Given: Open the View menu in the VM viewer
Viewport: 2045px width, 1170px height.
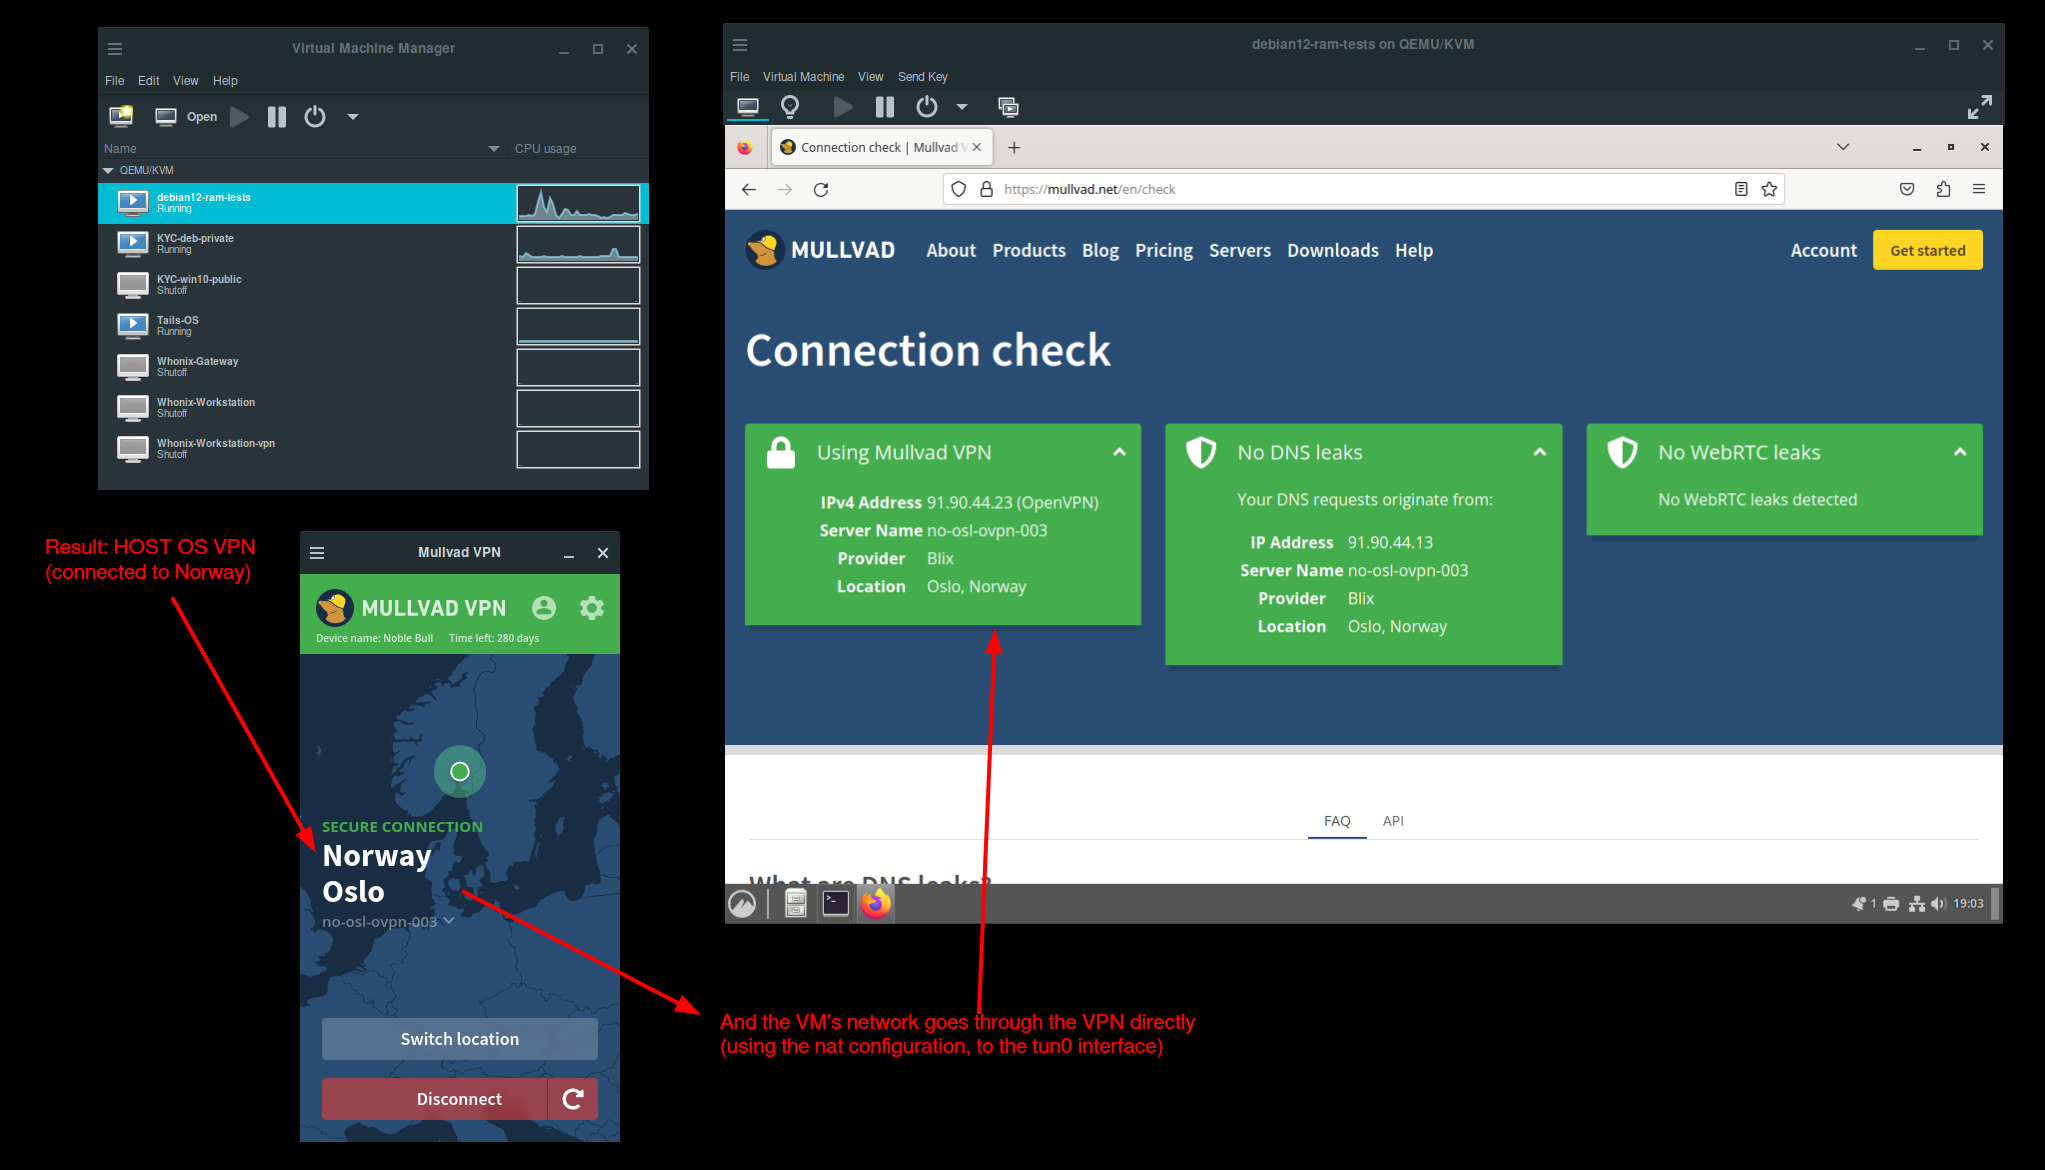Looking at the screenshot, I should point(871,77).
